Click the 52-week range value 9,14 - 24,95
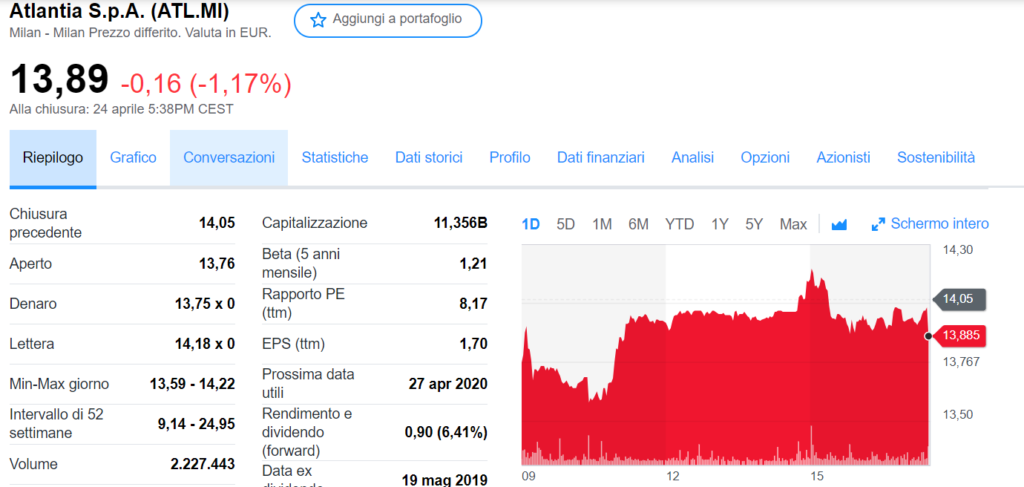 pyautogui.click(x=197, y=424)
